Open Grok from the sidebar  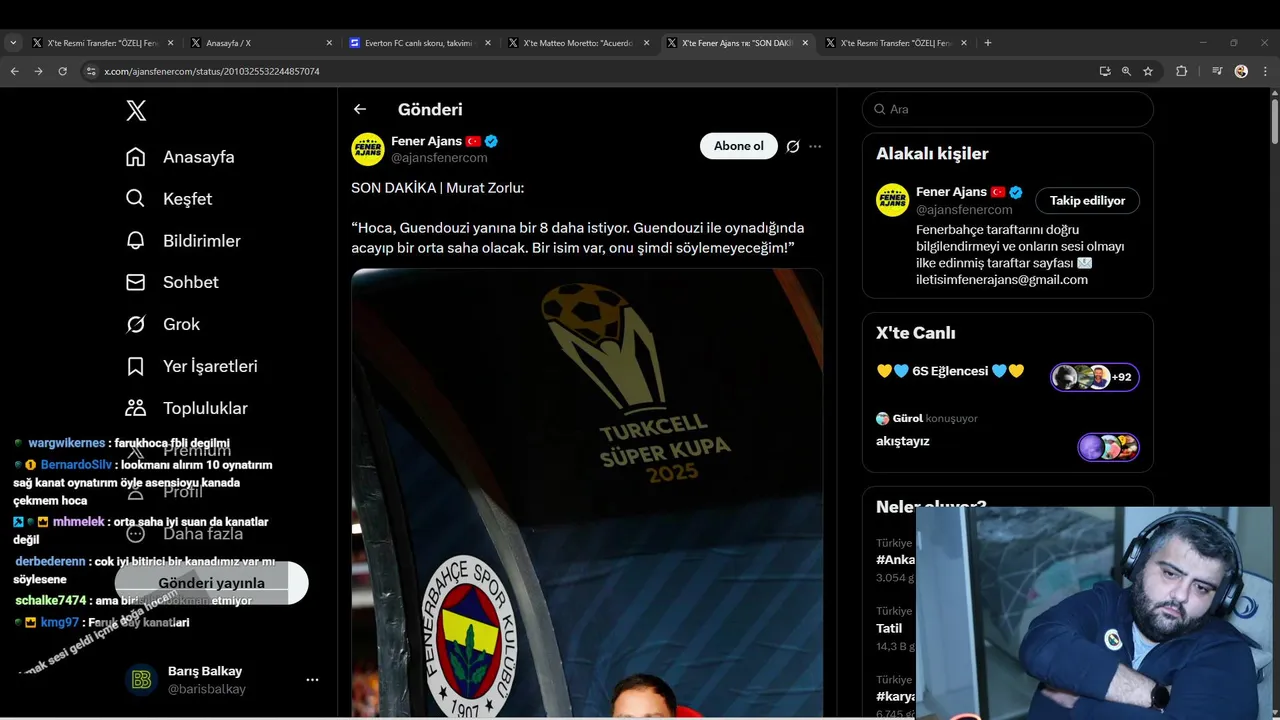coord(162,325)
